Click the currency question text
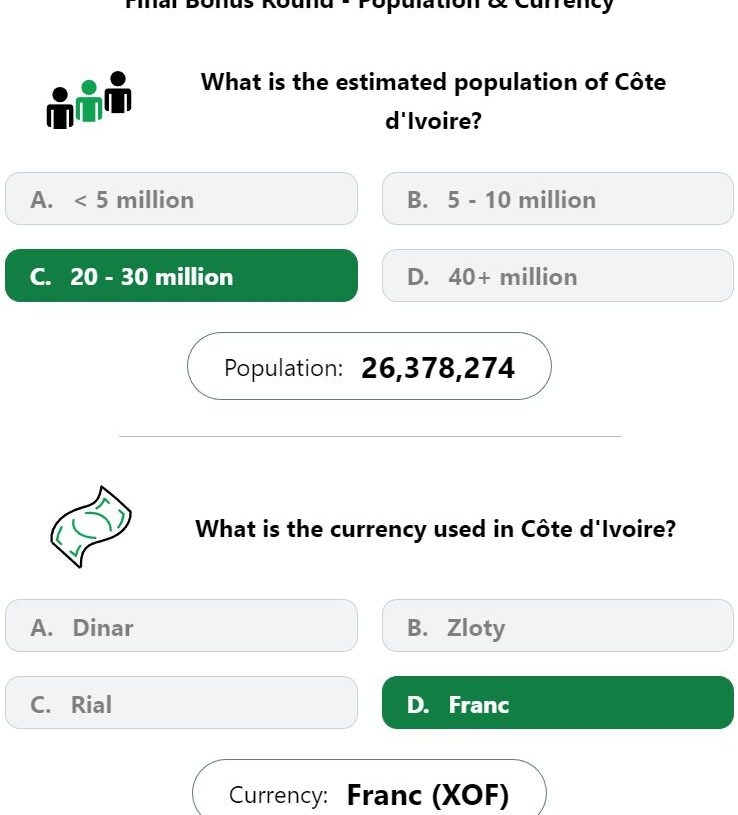This screenshot has width=738, height=815. (436, 529)
